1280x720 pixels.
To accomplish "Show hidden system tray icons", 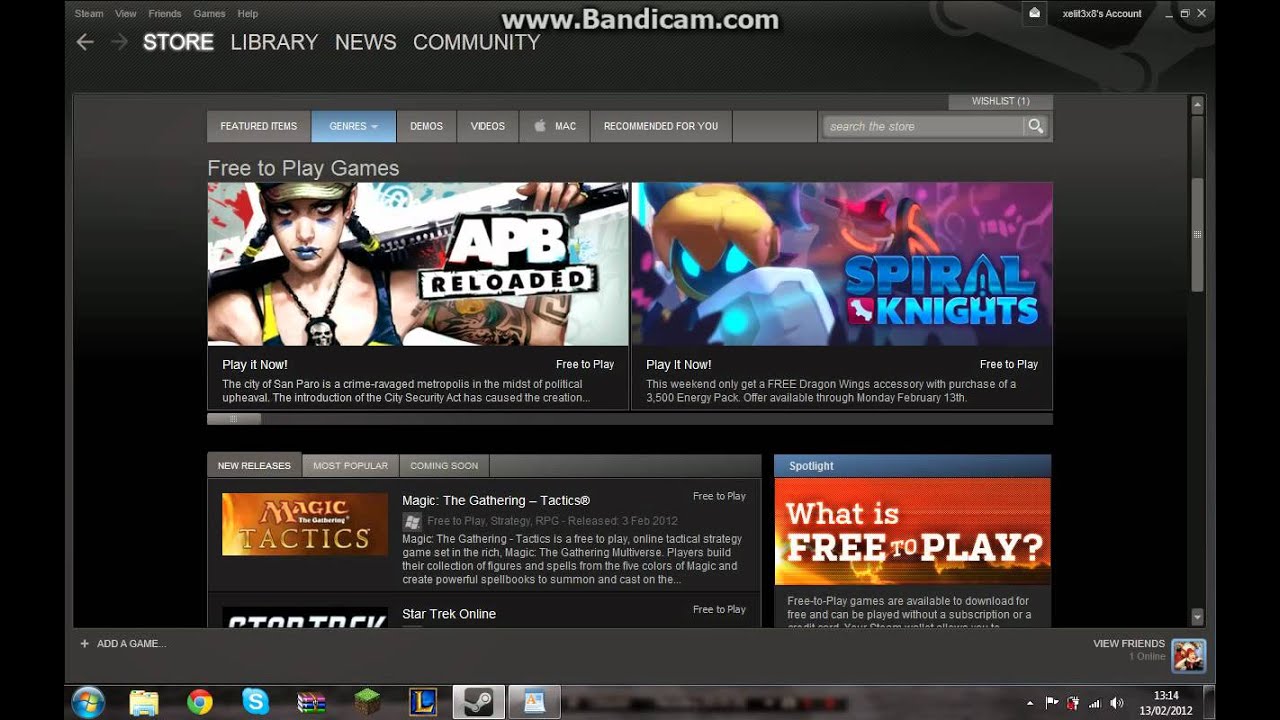I will click(x=1029, y=703).
